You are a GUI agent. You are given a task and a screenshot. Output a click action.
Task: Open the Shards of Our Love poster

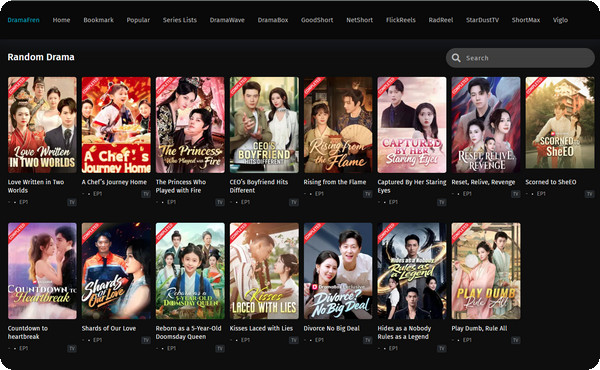coord(116,271)
